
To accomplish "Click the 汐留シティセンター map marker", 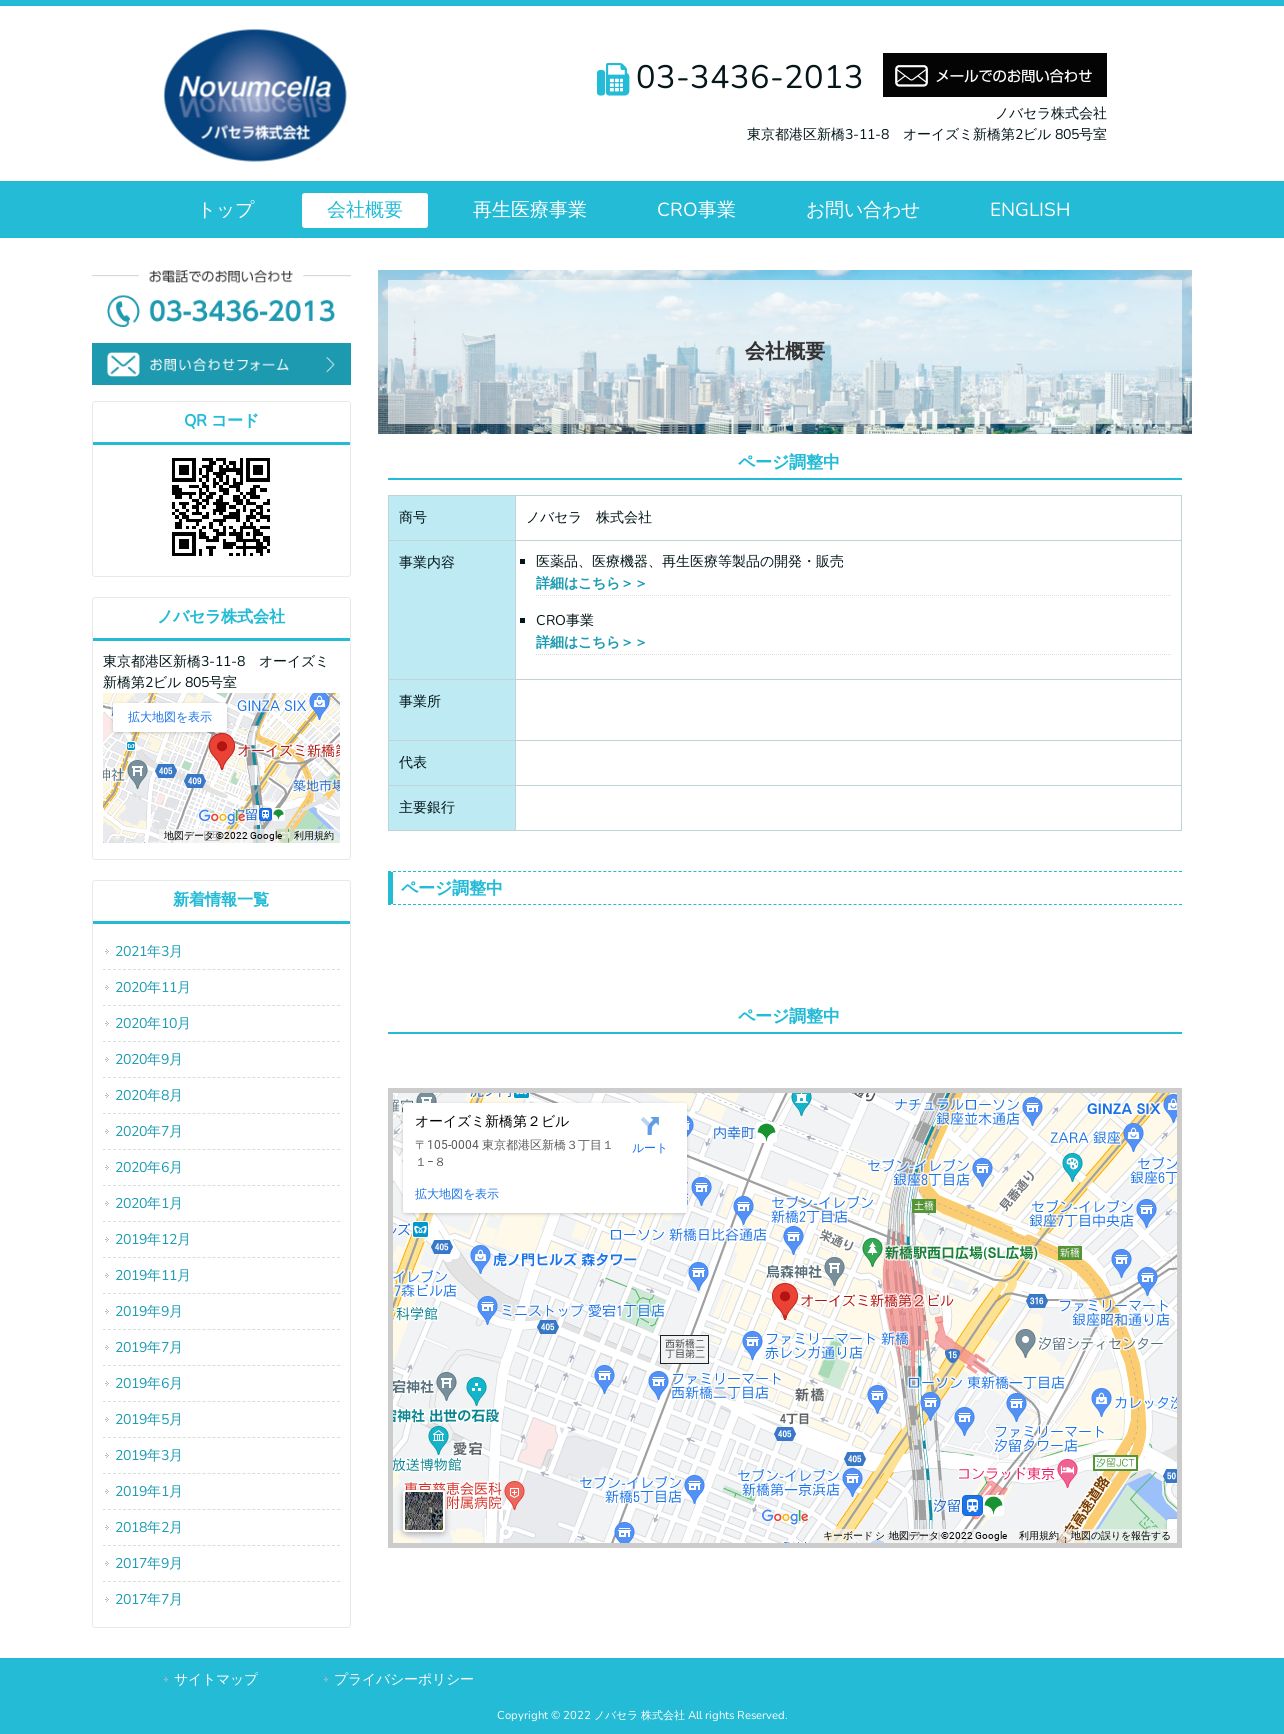I will pos(1025,1341).
